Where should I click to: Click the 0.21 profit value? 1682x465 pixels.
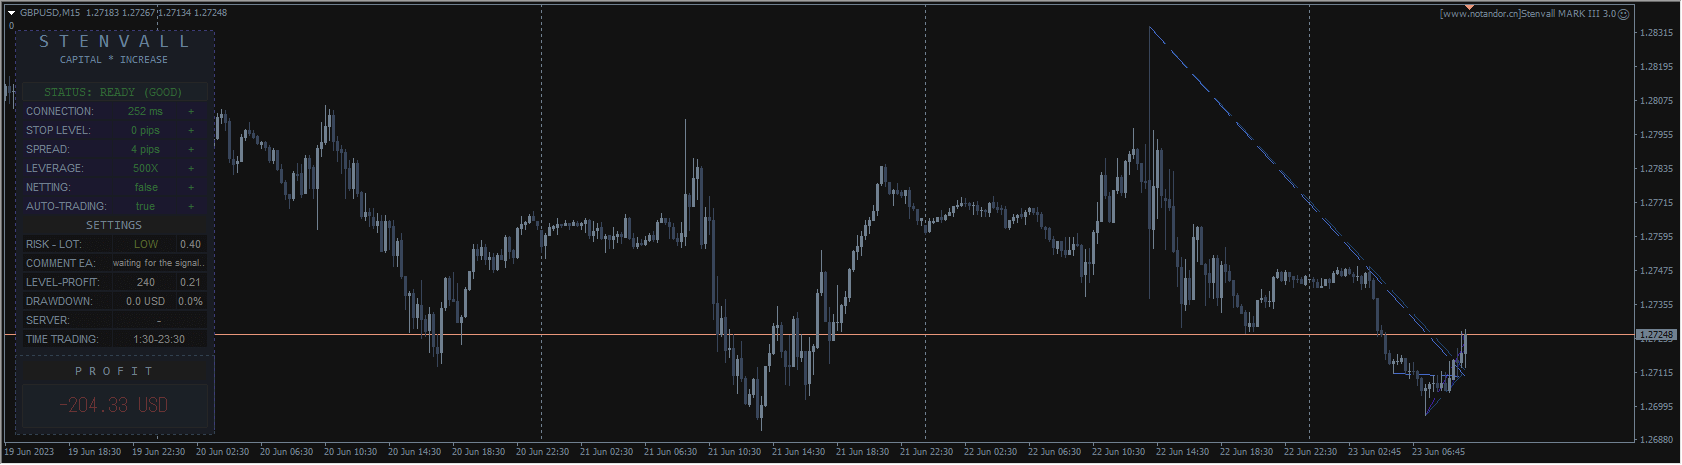pos(190,283)
